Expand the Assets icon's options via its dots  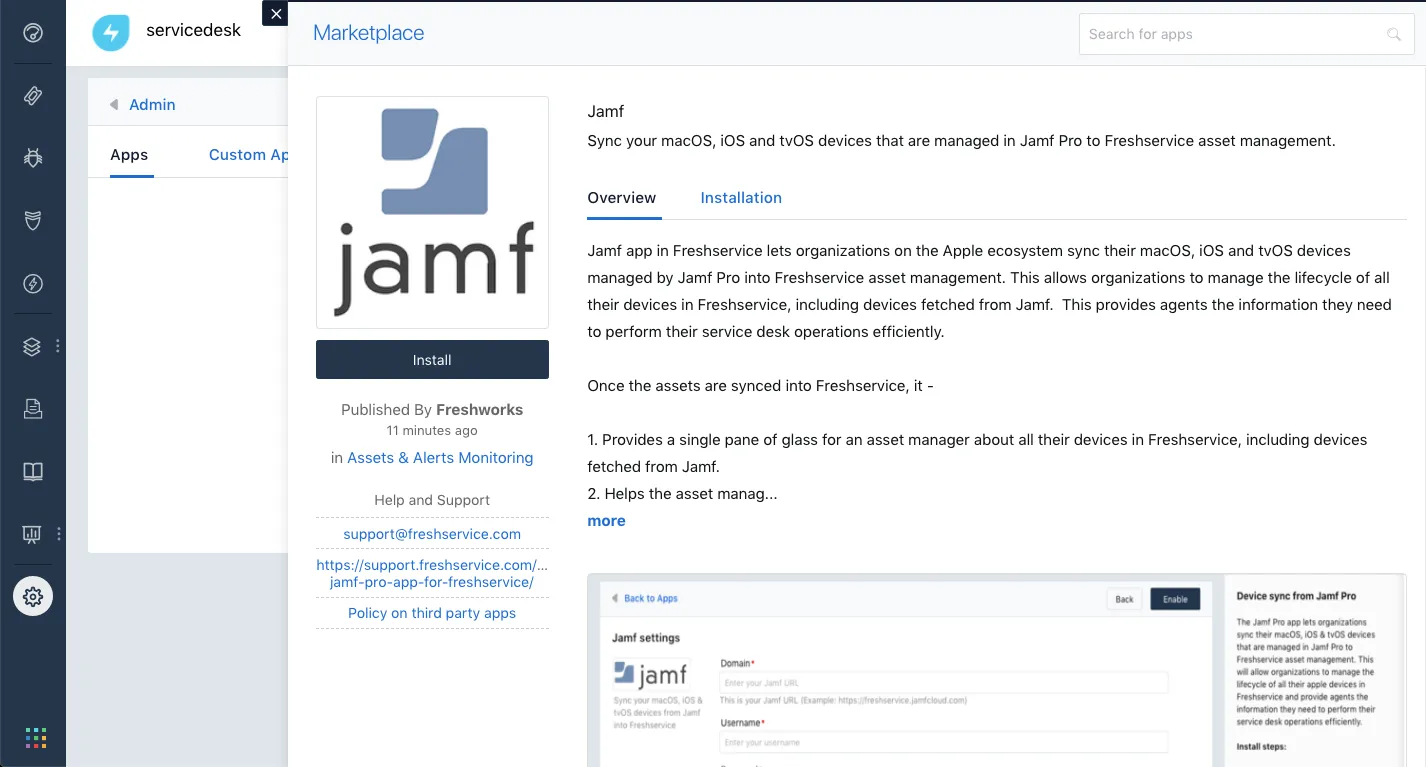(x=57, y=345)
